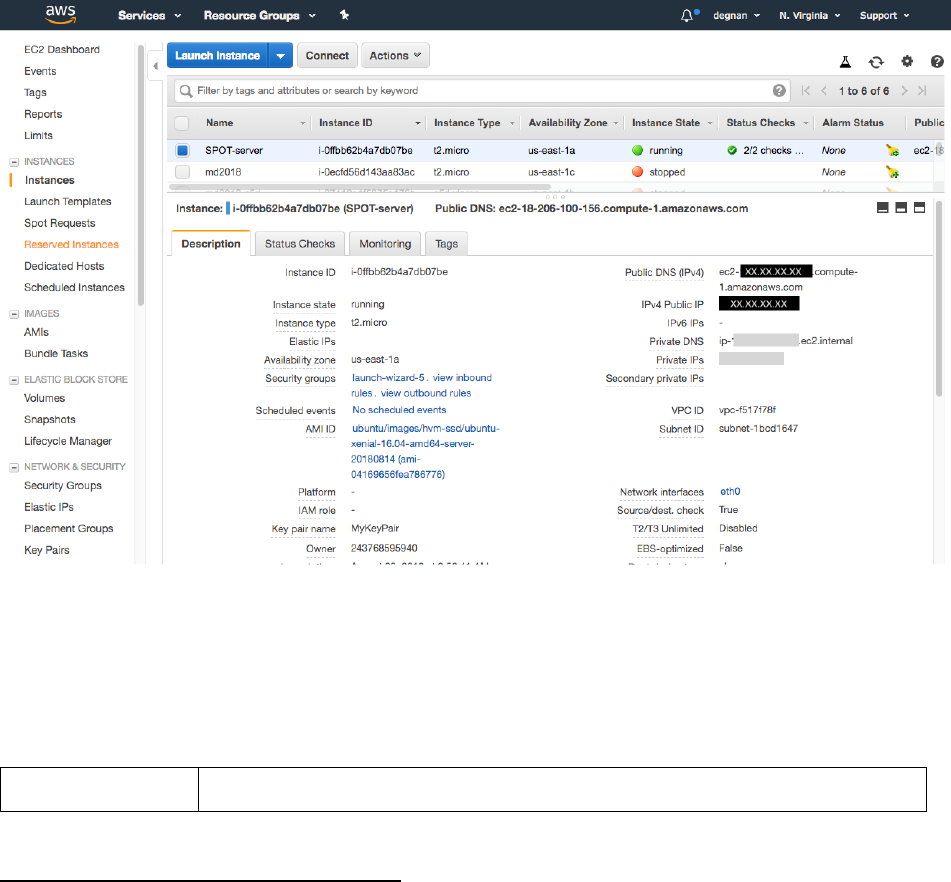Open AMIs in sidebar
951x882 pixels.
tap(36, 332)
